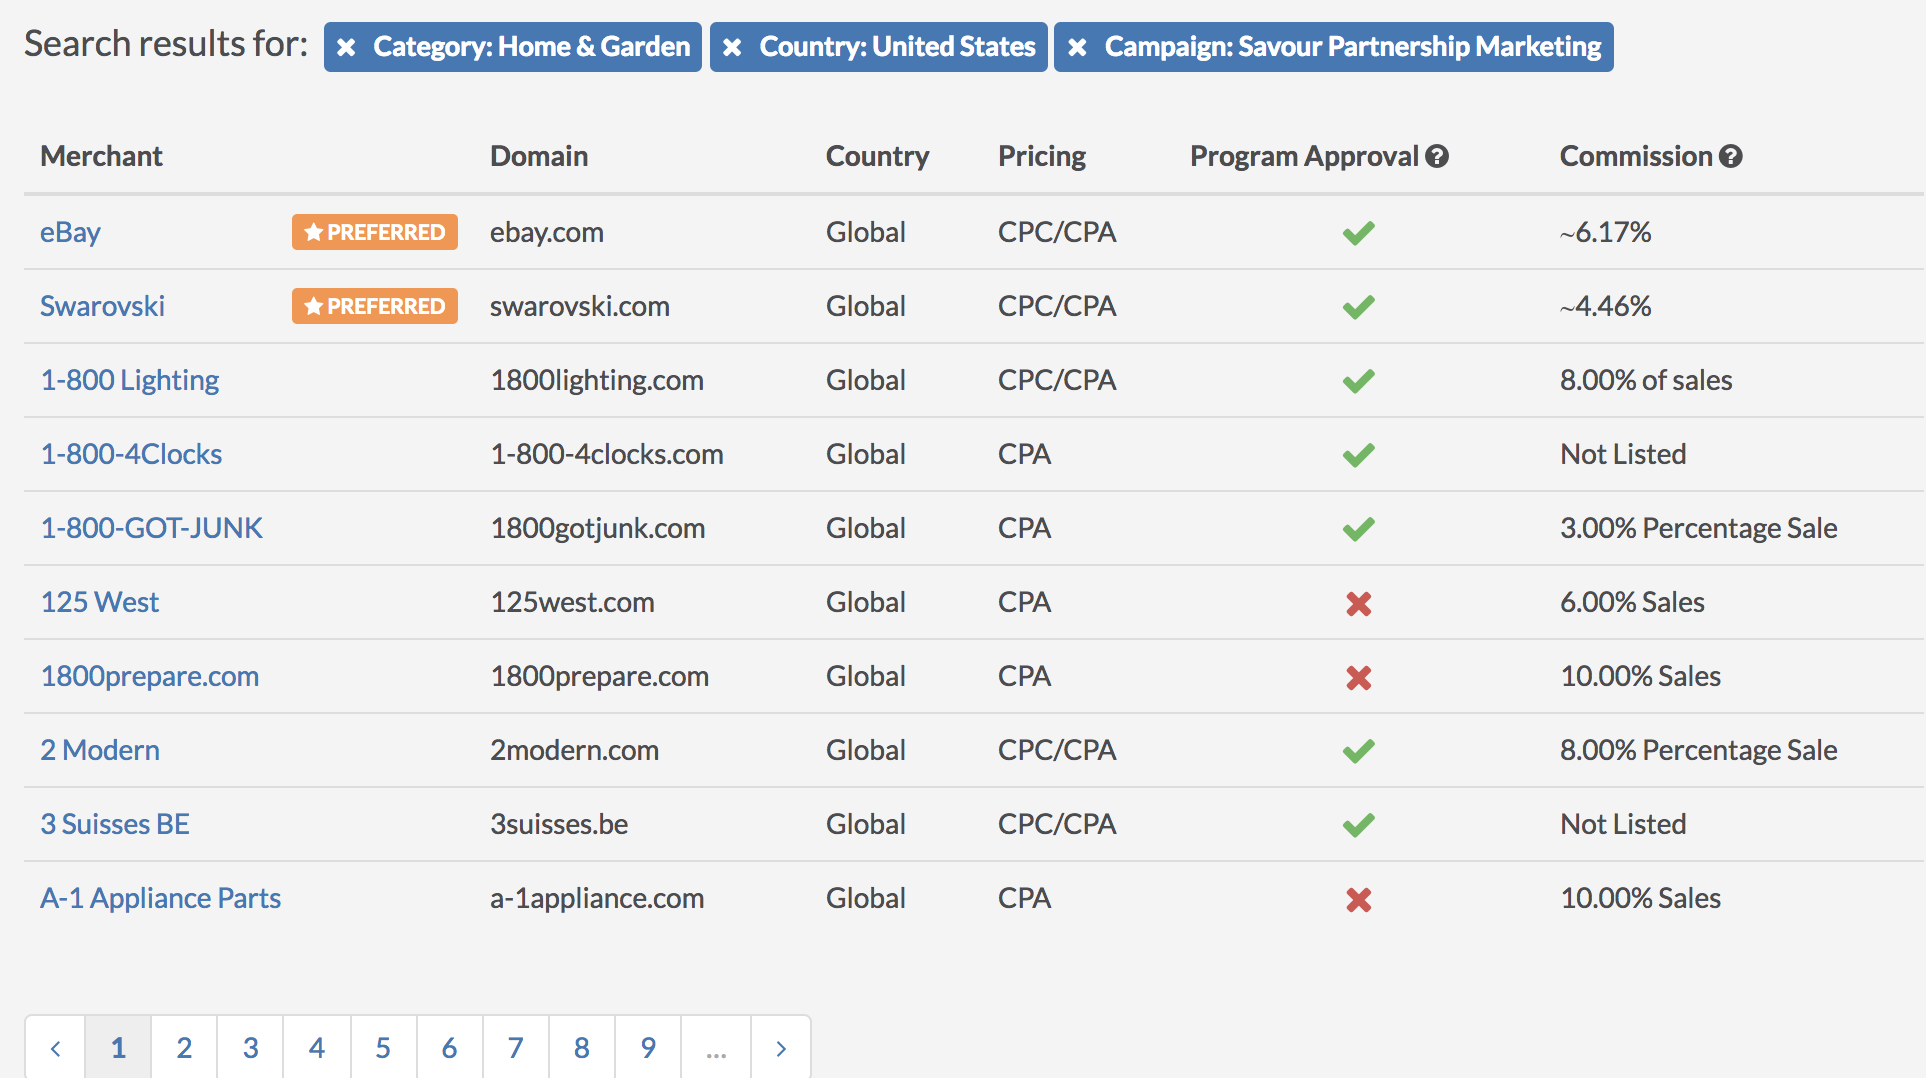Select pagination page 1
The width and height of the screenshot is (1926, 1078).
118,1047
